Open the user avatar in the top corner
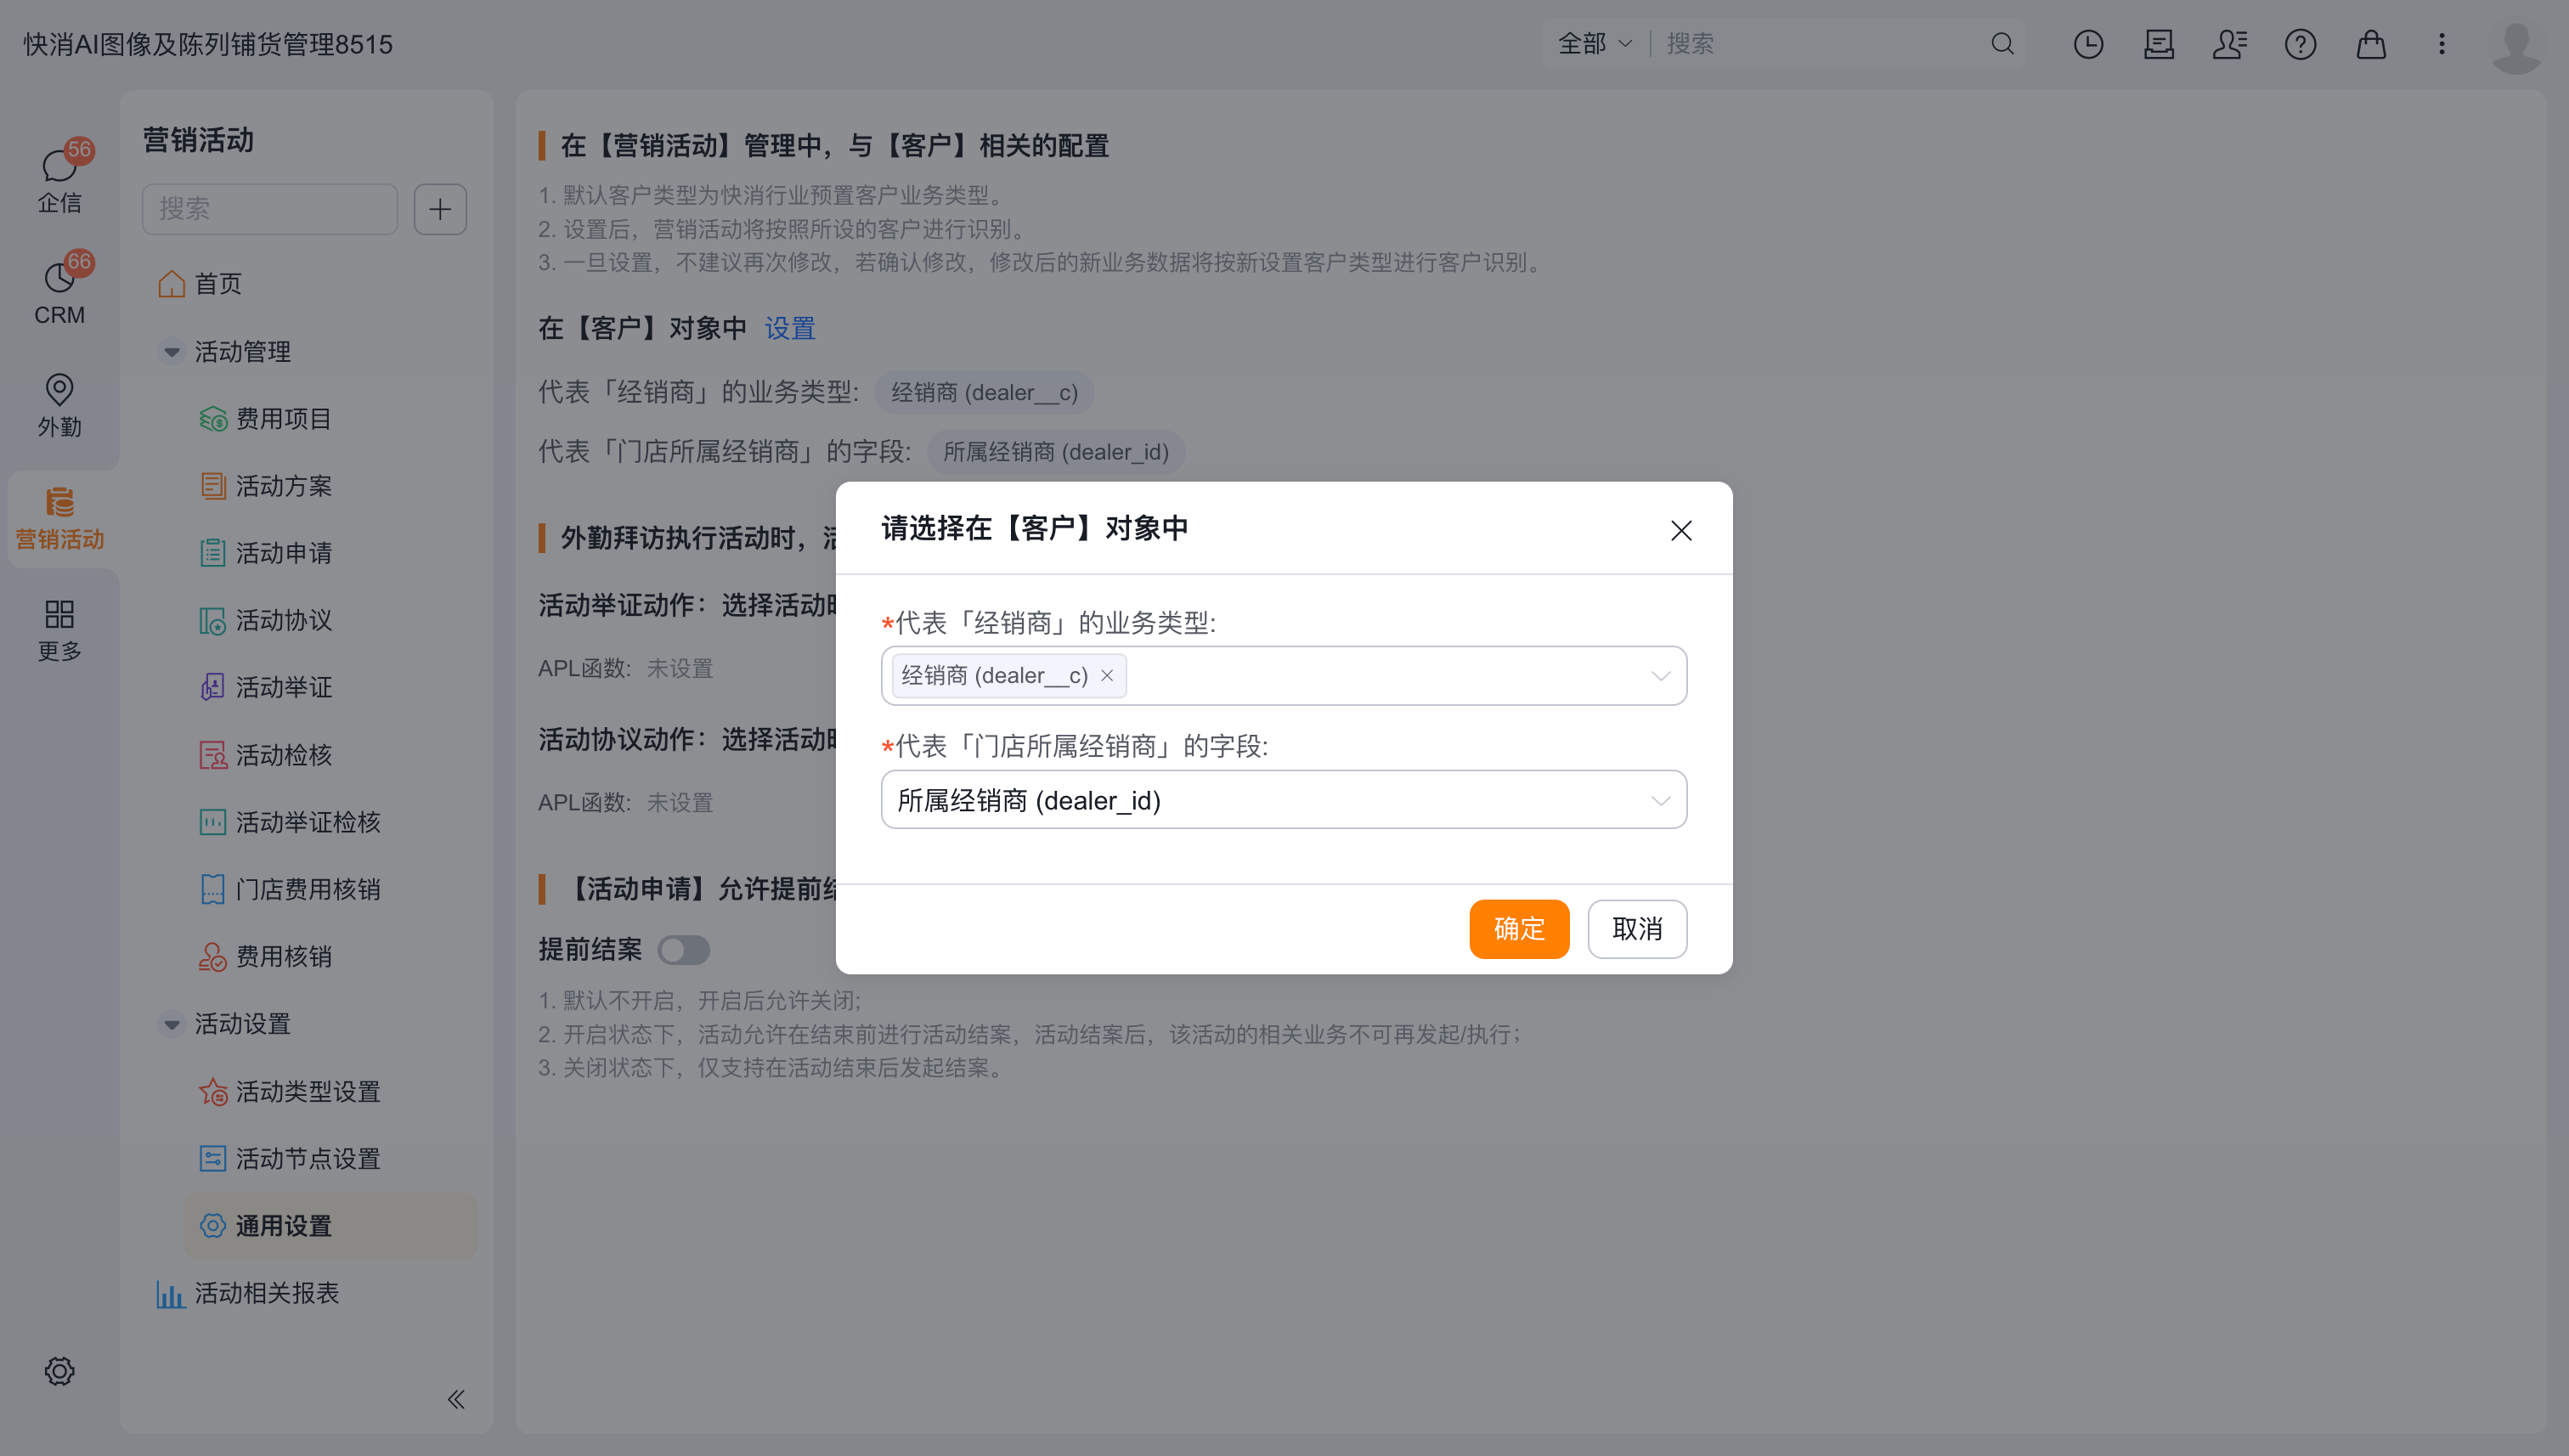 (2516, 46)
